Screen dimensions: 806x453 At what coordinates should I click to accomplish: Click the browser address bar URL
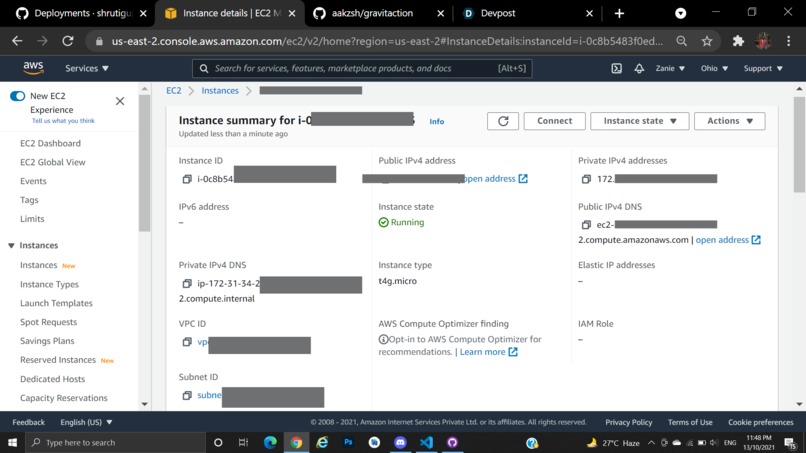click(387, 41)
